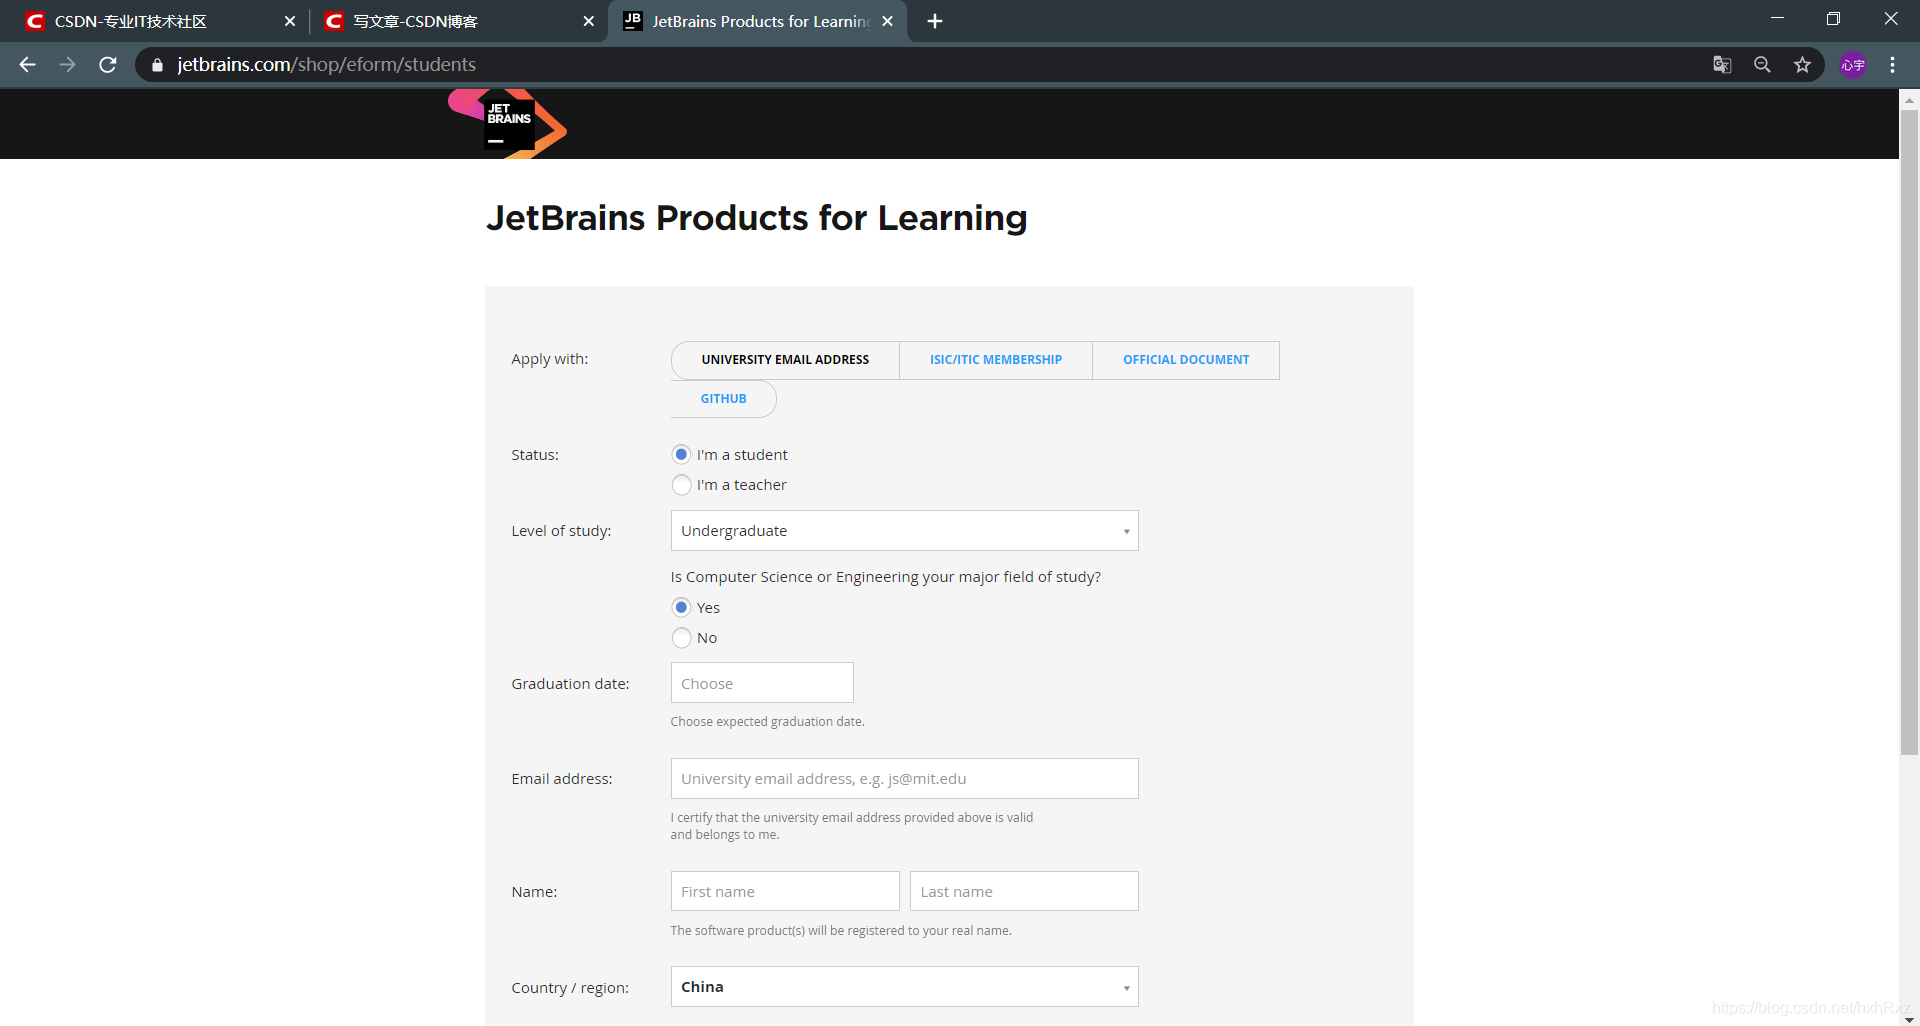Restore down the Chrome window
Image resolution: width=1920 pixels, height=1026 pixels.
pyautogui.click(x=1833, y=19)
